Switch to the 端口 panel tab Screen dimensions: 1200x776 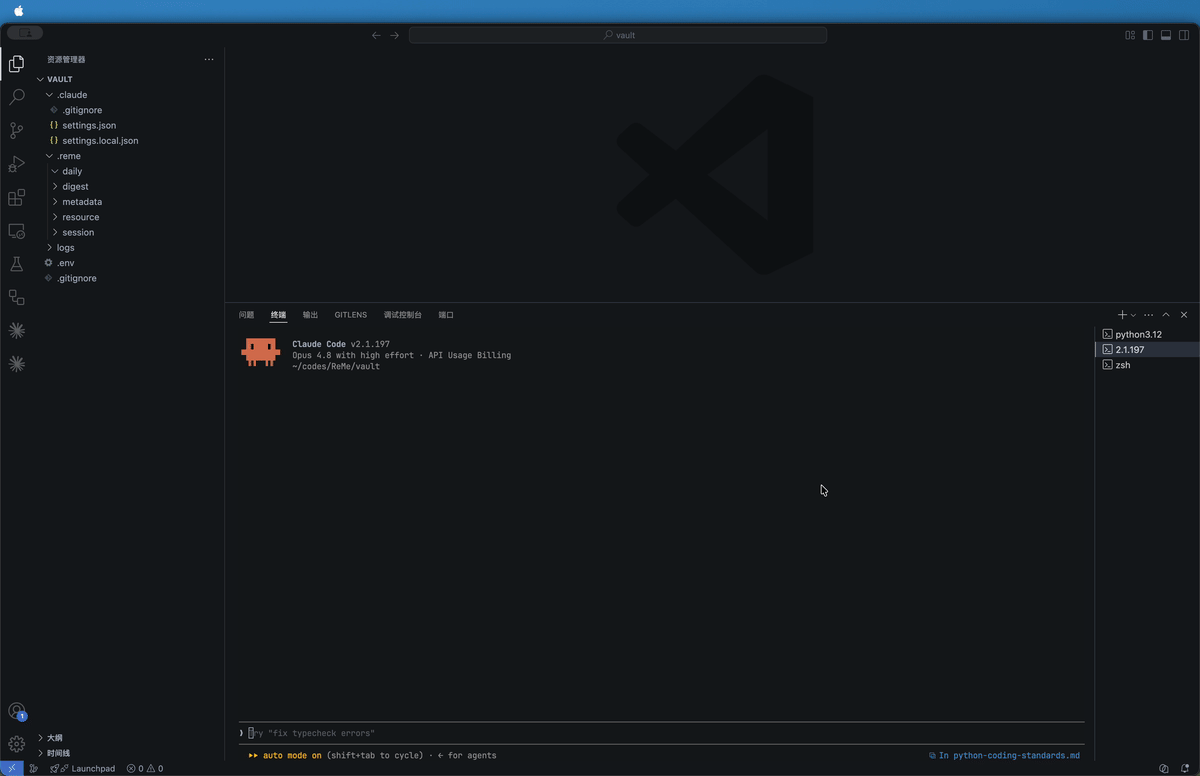[446, 315]
